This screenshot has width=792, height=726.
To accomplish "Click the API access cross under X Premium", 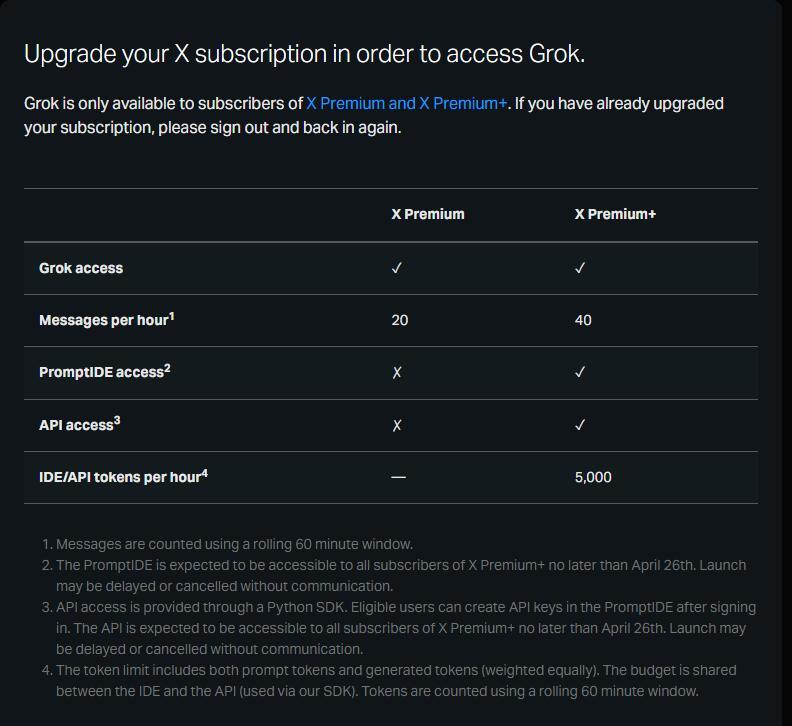I will point(397,425).
